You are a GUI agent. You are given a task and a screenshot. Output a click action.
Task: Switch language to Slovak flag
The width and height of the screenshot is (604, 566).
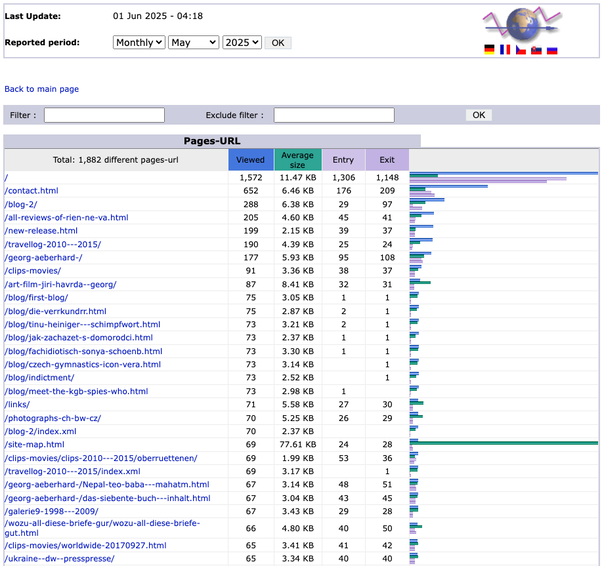[x=536, y=50]
